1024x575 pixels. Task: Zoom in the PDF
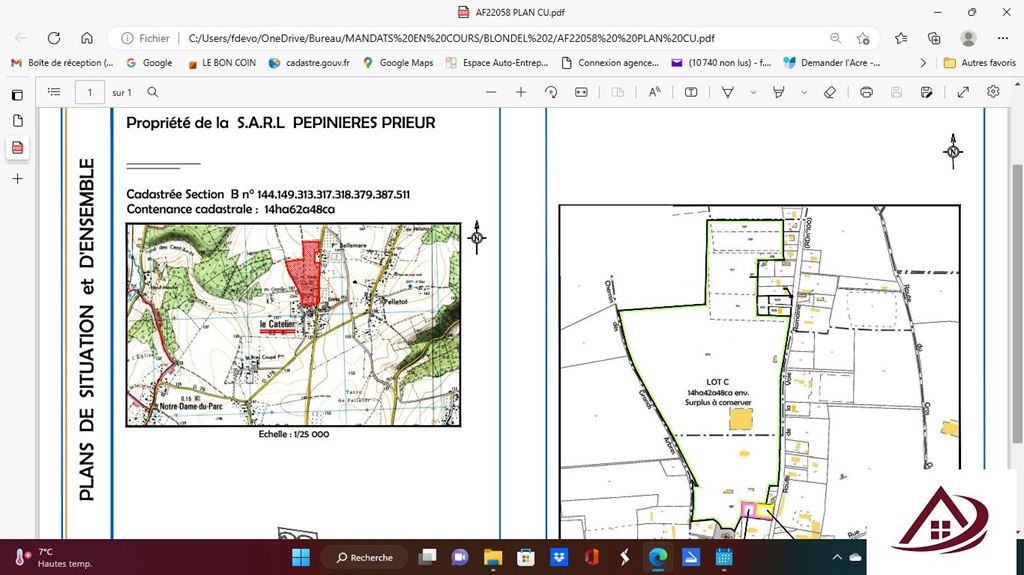[520, 92]
